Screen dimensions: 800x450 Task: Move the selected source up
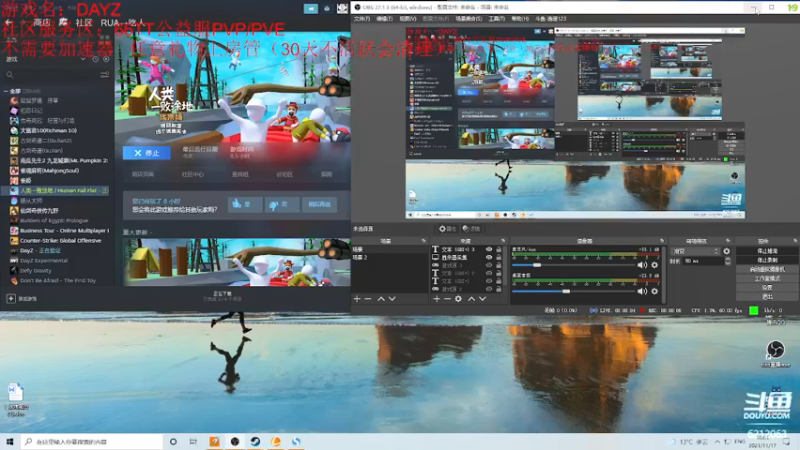tap(471, 299)
